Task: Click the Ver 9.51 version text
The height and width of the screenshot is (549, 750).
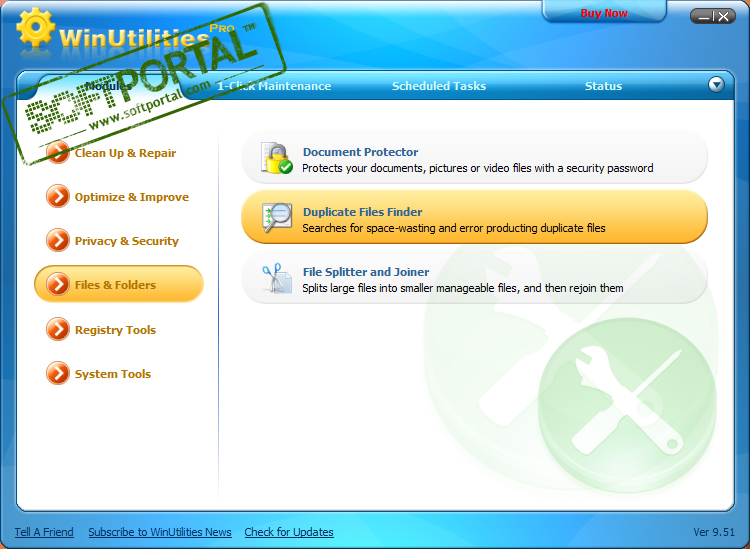Action: click(x=714, y=532)
